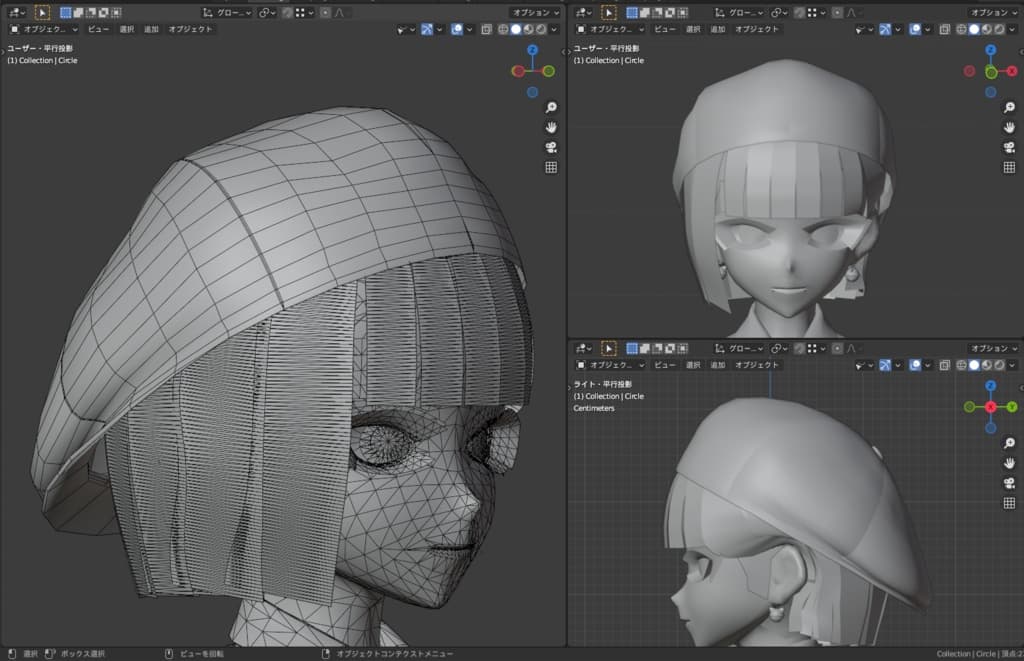Toggle X-ray mode in the left wireframe viewport
The image size is (1024, 661).
click(487, 29)
